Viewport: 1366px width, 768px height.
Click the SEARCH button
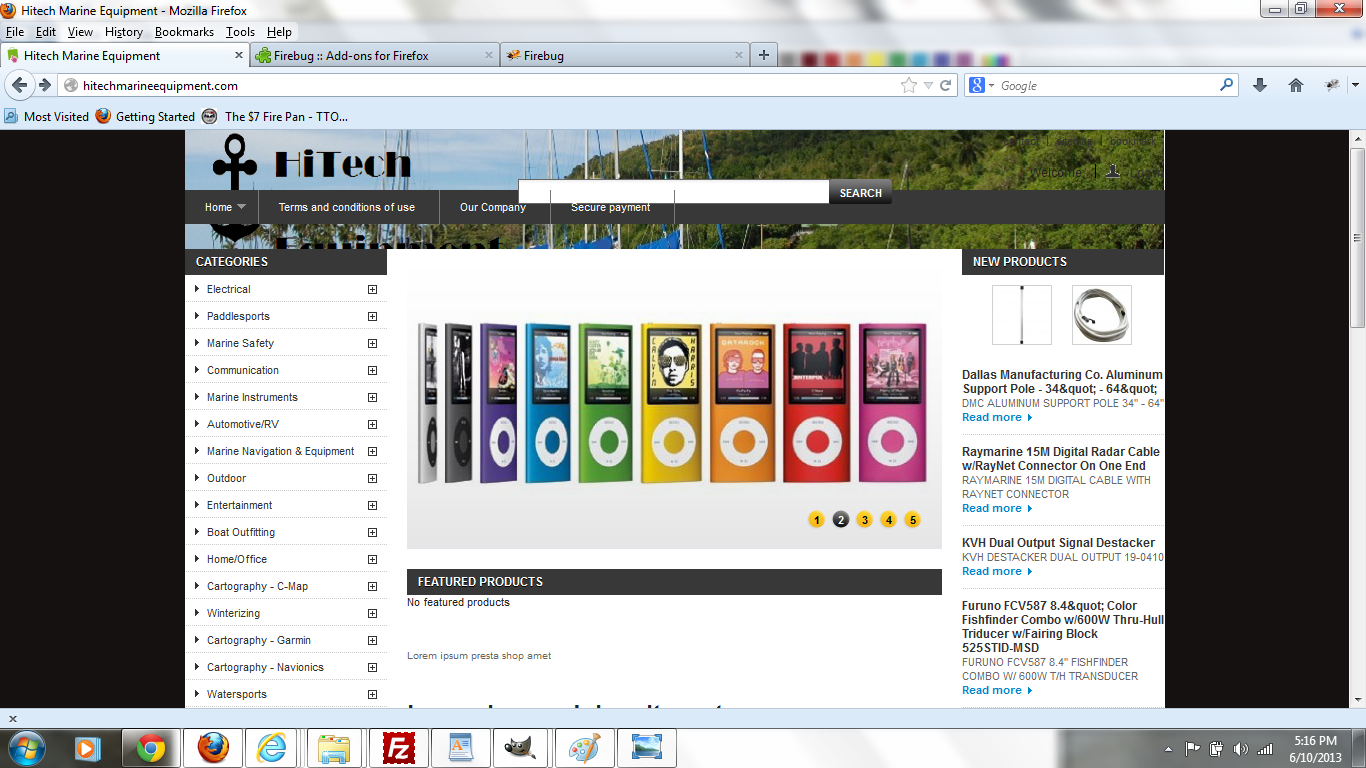pos(860,193)
